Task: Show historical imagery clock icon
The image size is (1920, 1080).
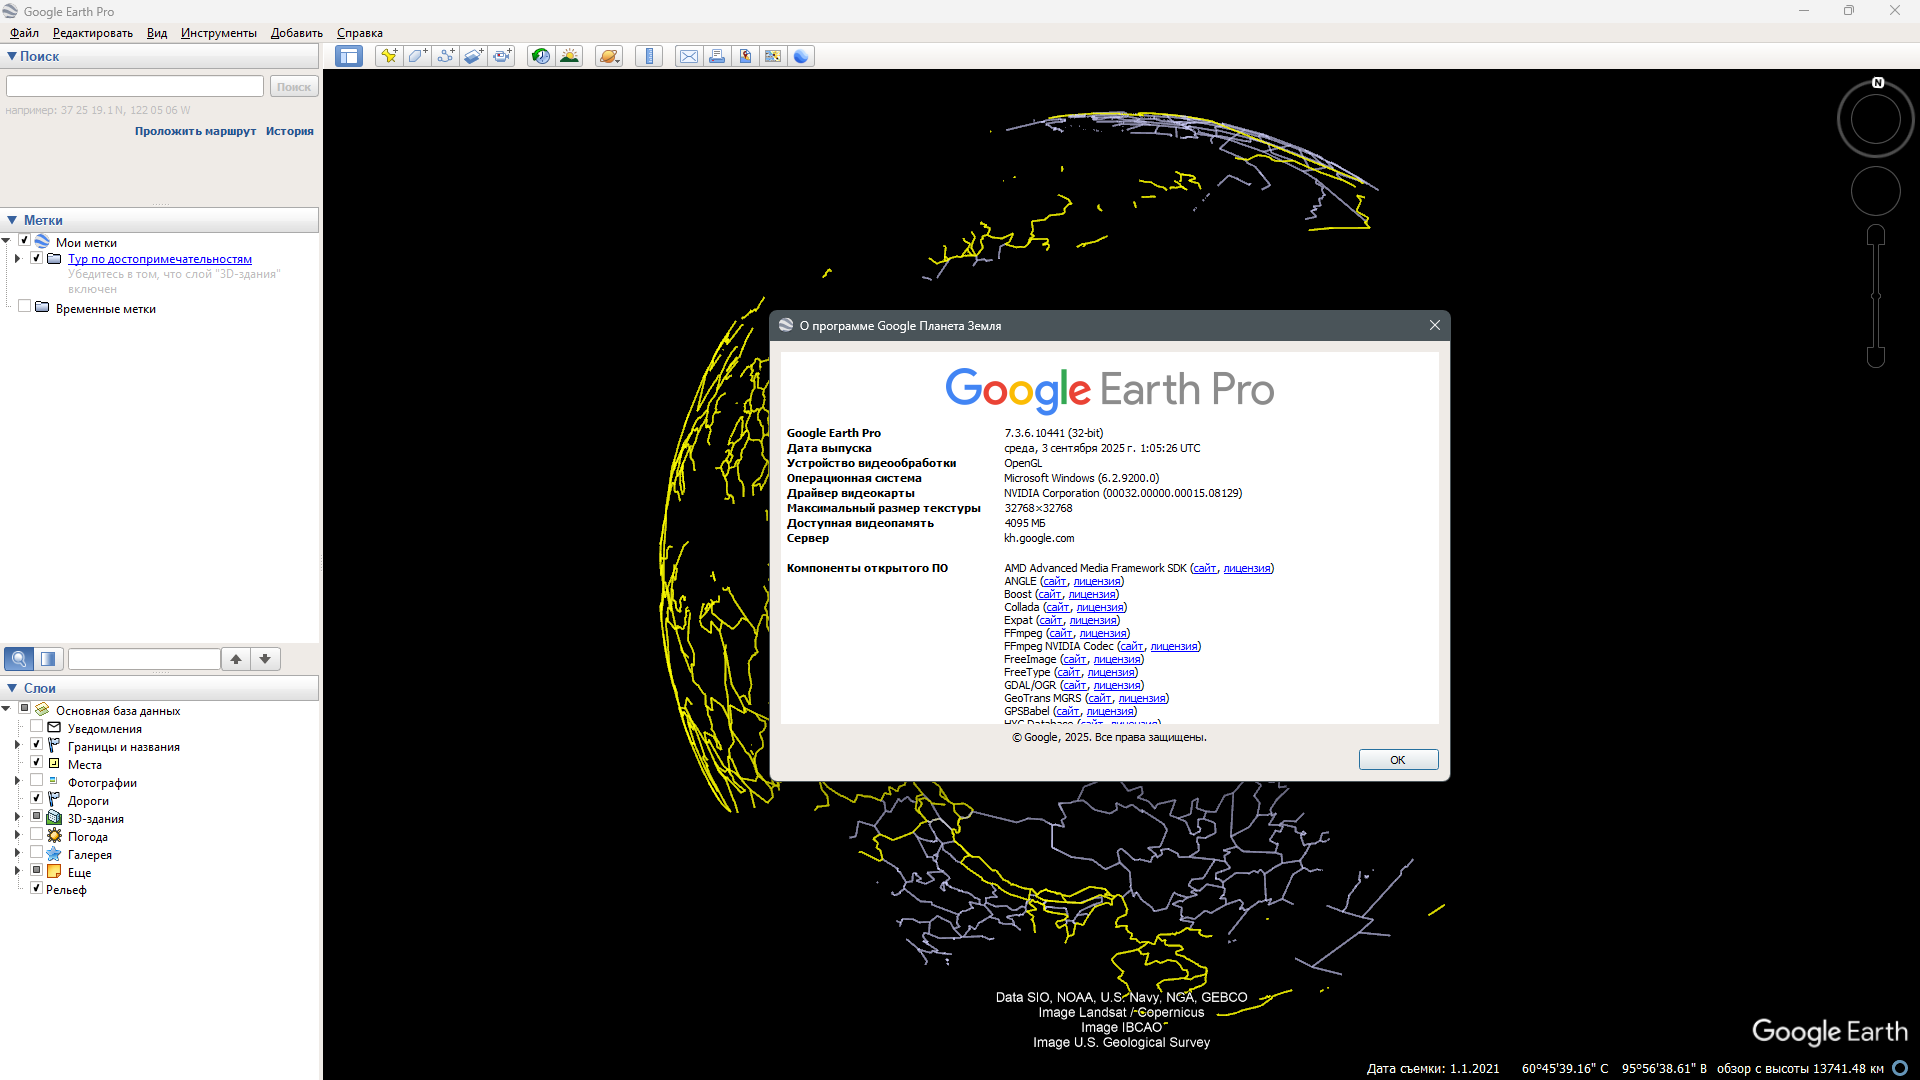Action: (x=540, y=56)
